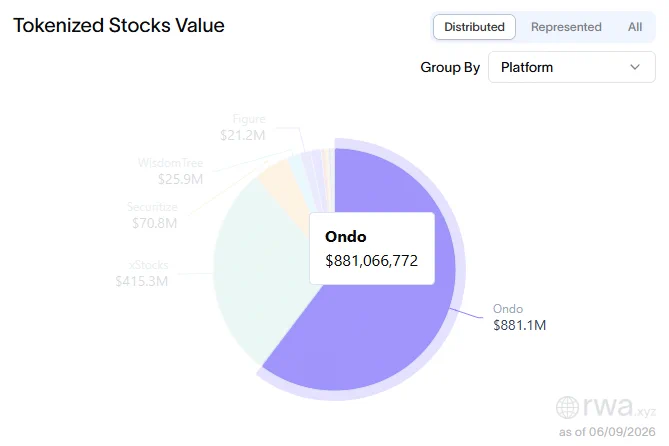Click the Securitize $70.8M chart label
This screenshot has width=669, height=446.
tap(152, 215)
